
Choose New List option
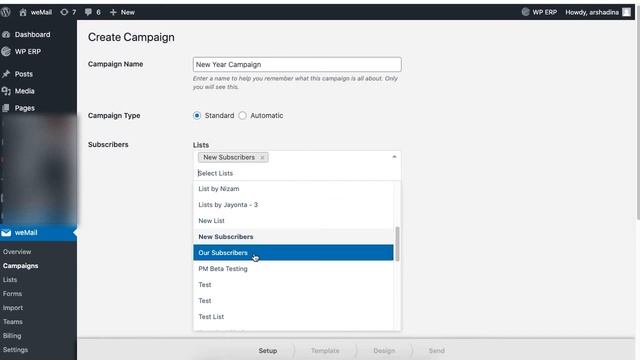293,220
